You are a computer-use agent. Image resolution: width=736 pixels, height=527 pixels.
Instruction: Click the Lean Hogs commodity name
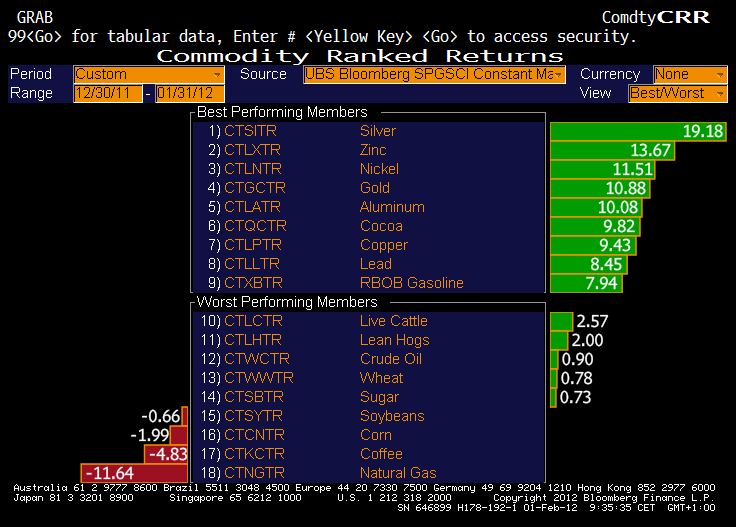coord(394,340)
